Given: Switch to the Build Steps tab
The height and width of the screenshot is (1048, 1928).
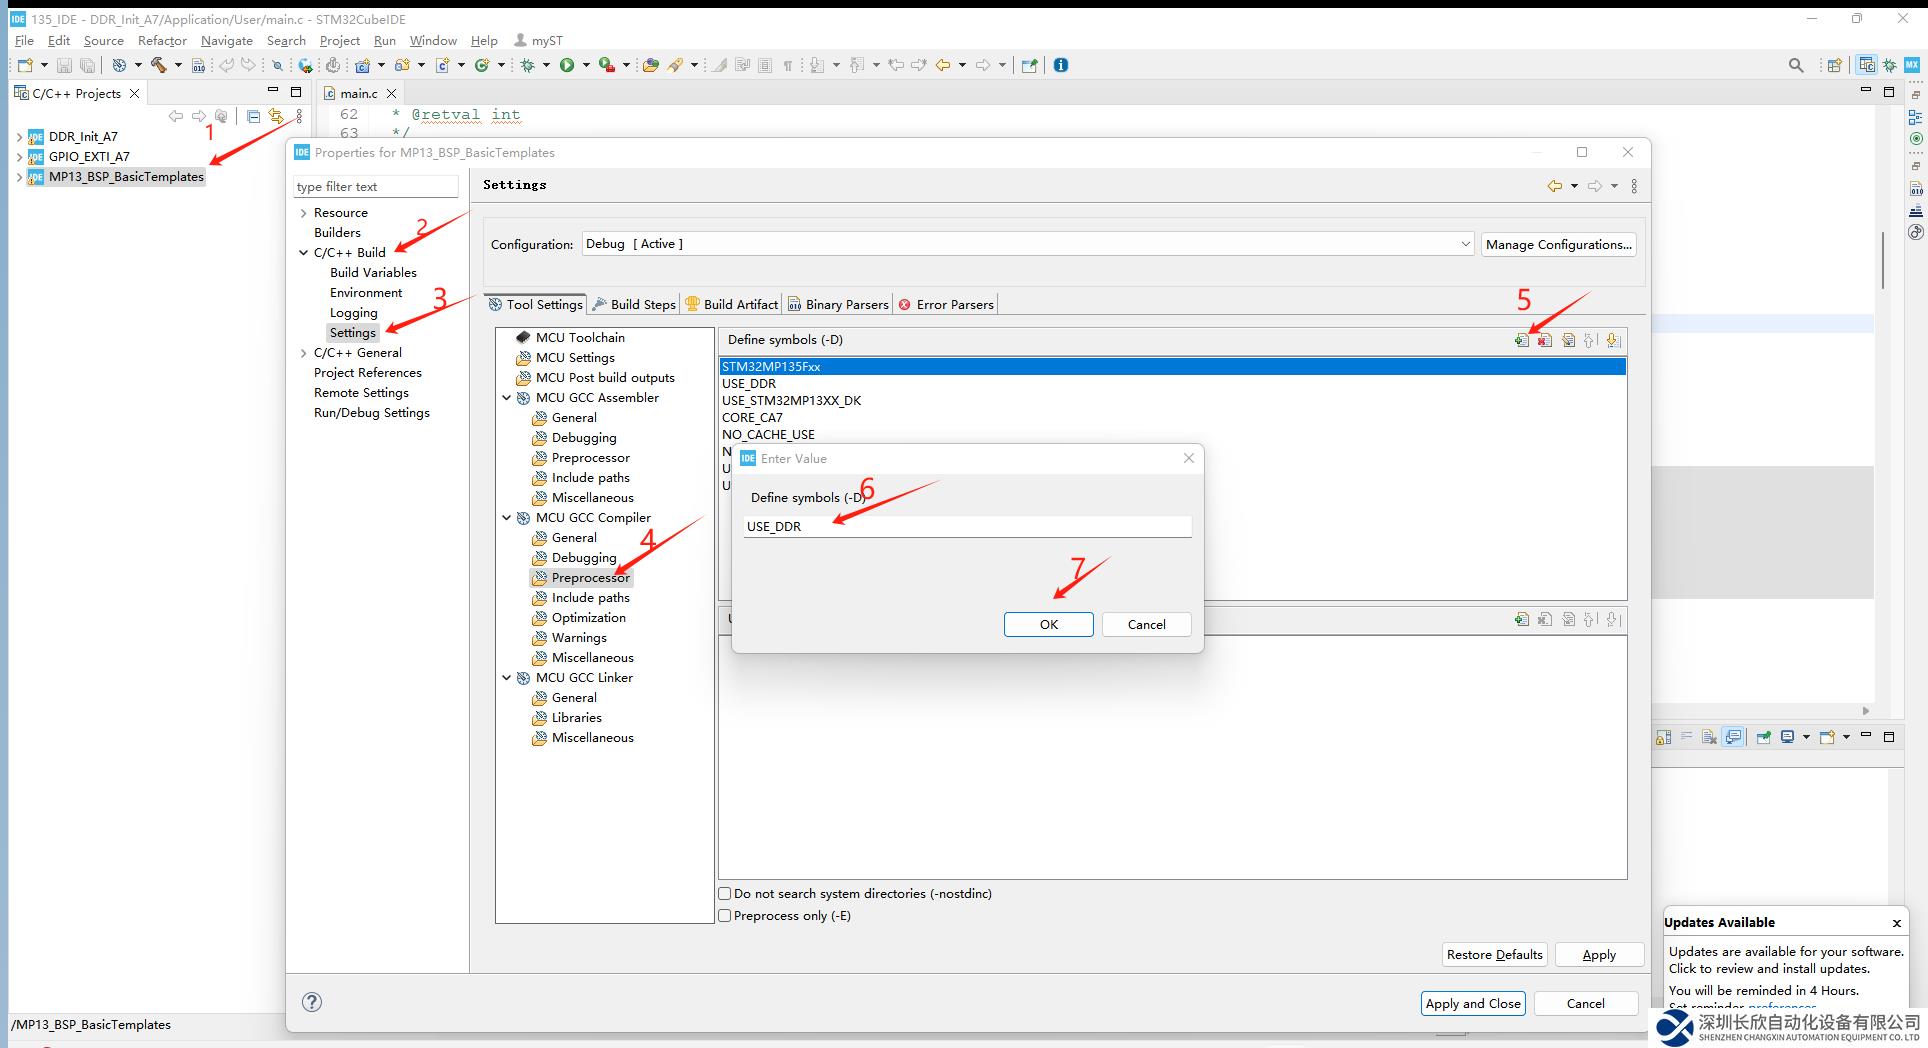Looking at the screenshot, I should click(x=634, y=304).
